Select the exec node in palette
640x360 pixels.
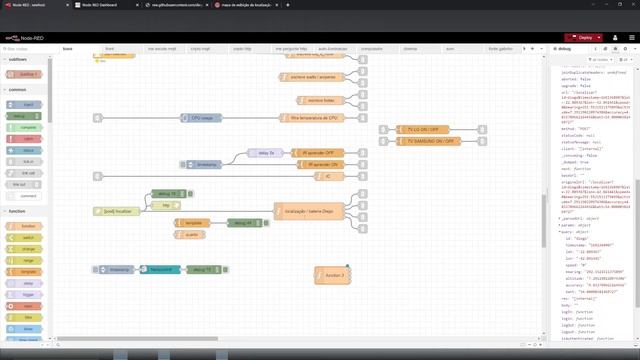pos(24,306)
